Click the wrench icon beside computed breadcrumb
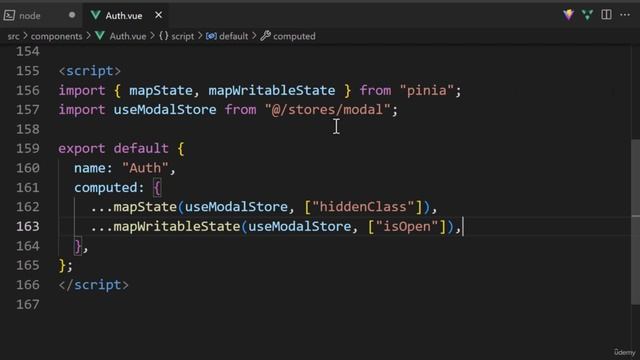 pyautogui.click(x=266, y=36)
